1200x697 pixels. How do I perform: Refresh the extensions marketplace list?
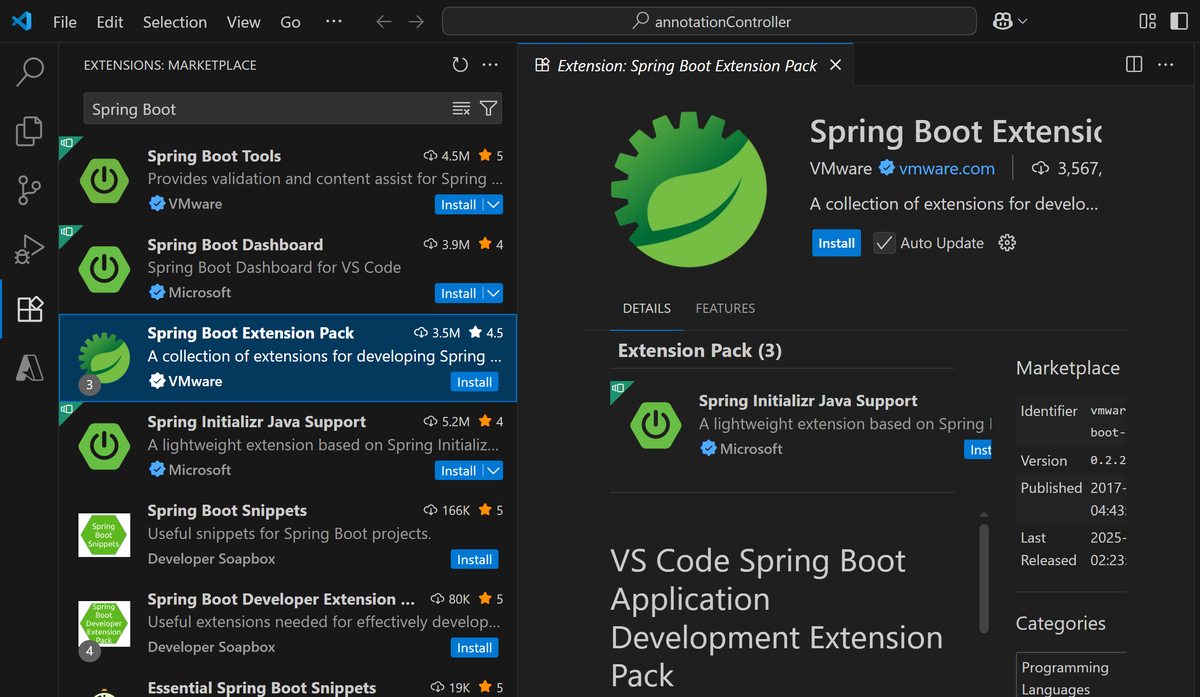pos(460,65)
